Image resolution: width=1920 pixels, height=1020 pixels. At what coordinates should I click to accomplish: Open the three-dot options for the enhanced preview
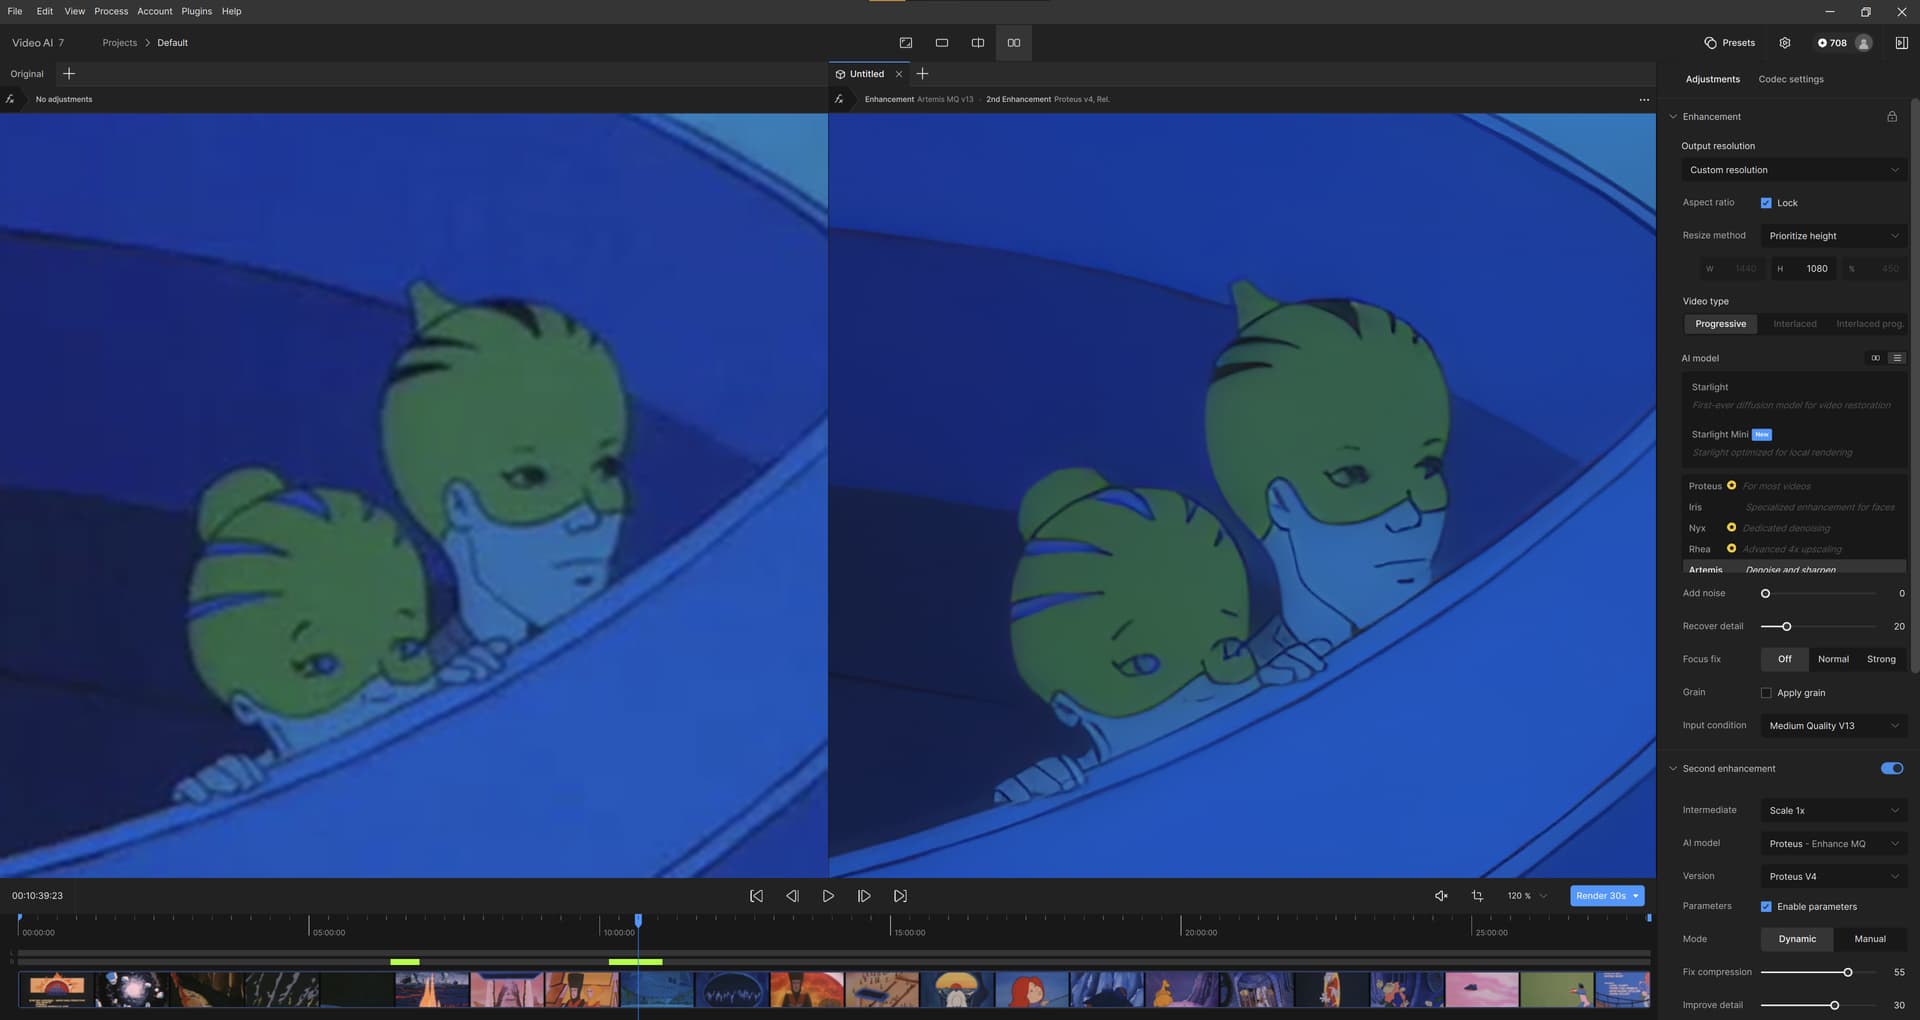pyautogui.click(x=1644, y=100)
